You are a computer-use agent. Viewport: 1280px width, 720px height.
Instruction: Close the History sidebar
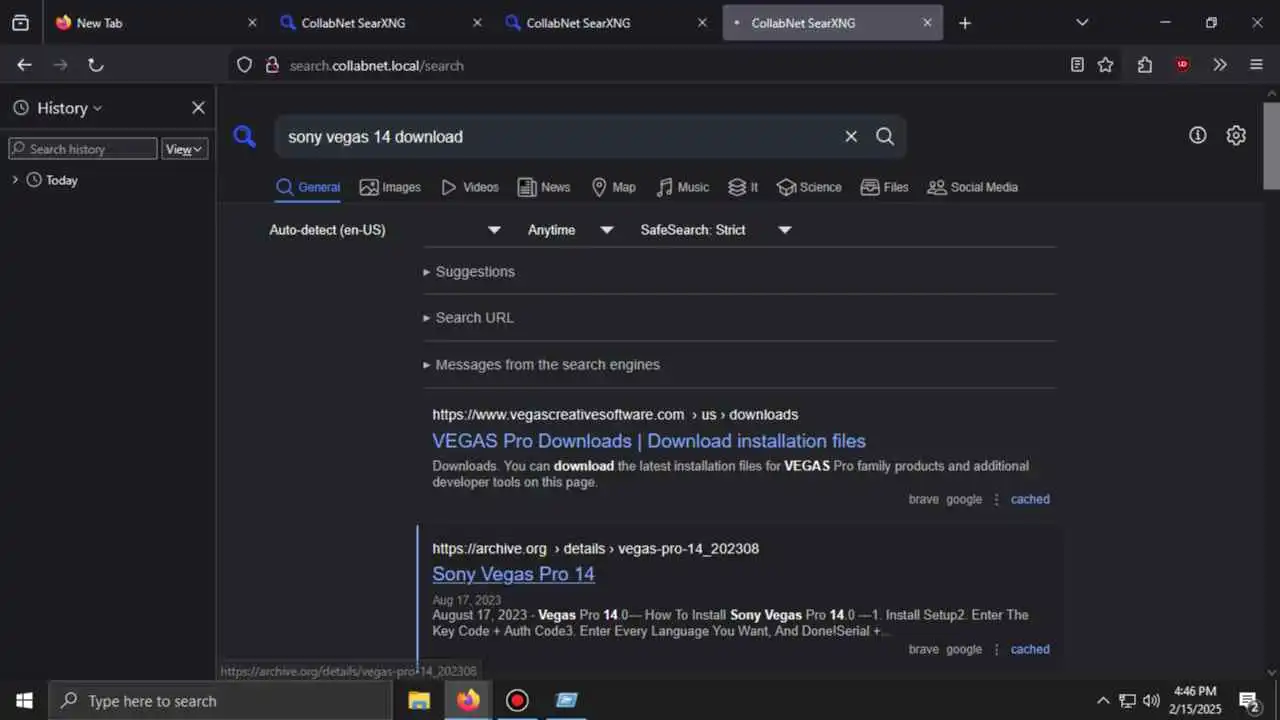(x=198, y=108)
